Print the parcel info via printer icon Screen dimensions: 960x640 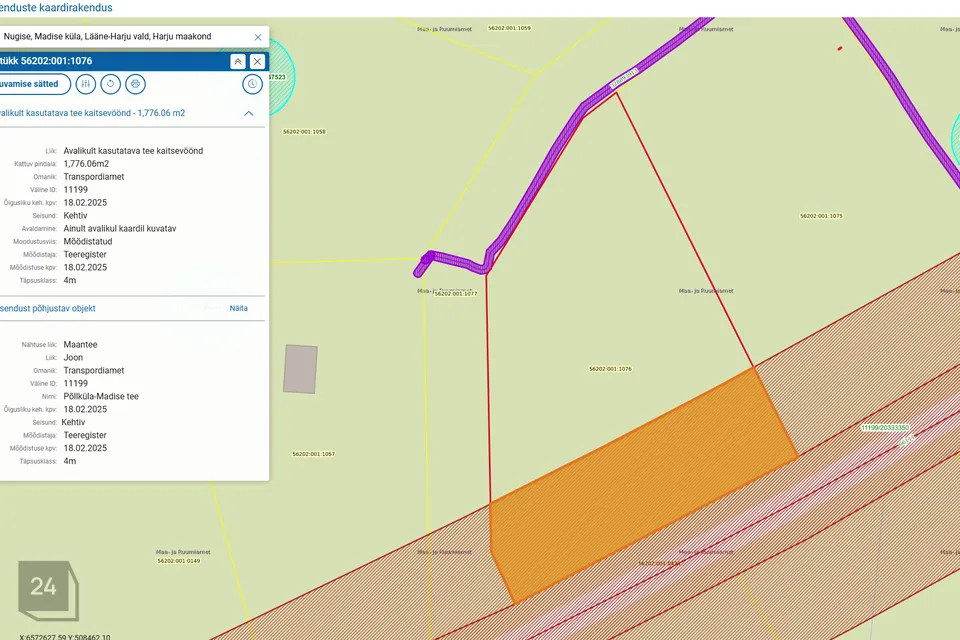pos(135,84)
